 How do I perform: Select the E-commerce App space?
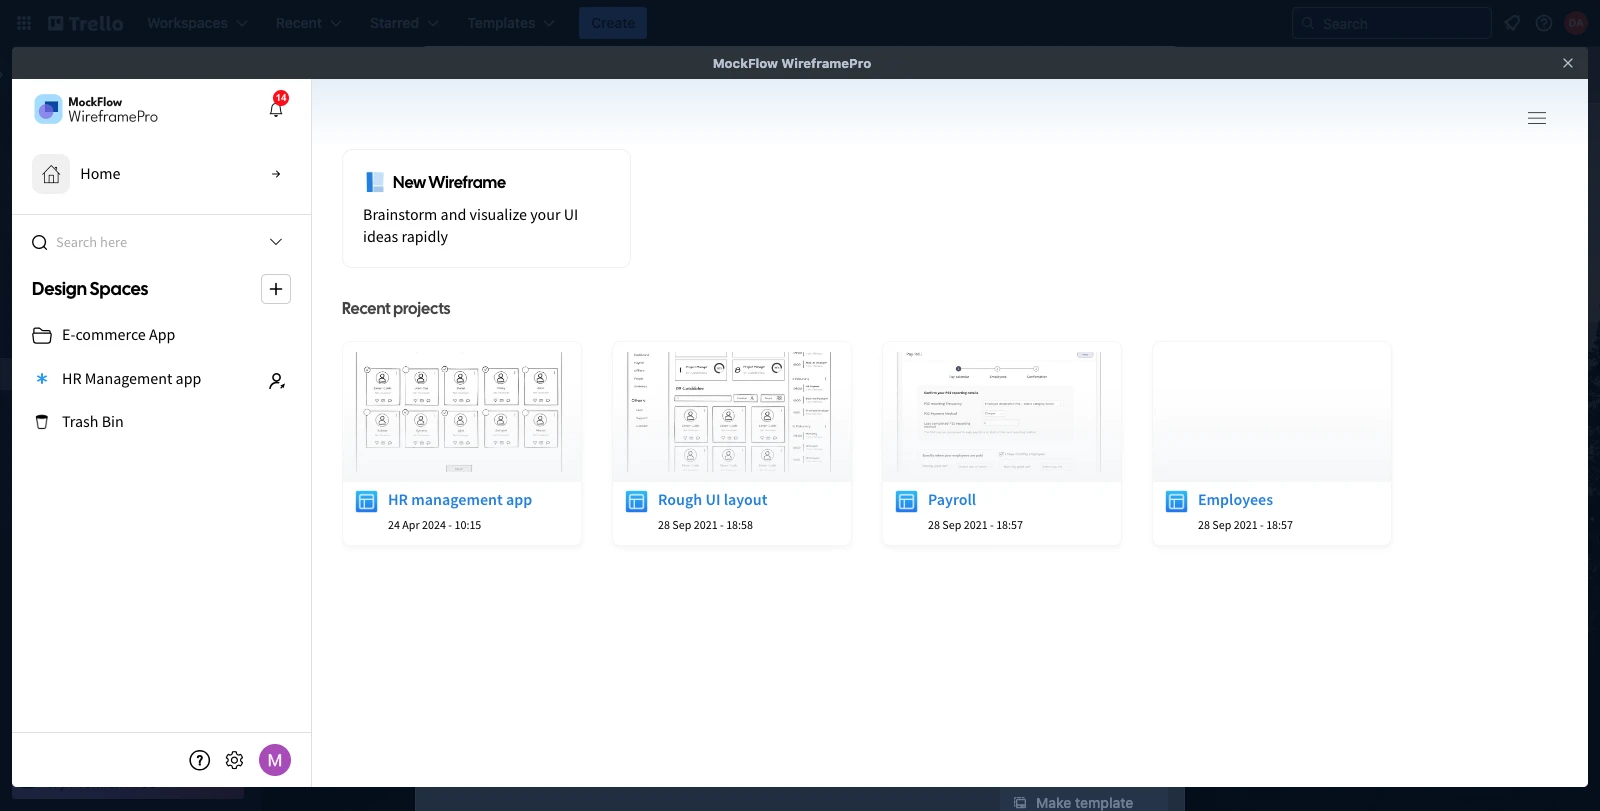tap(118, 335)
